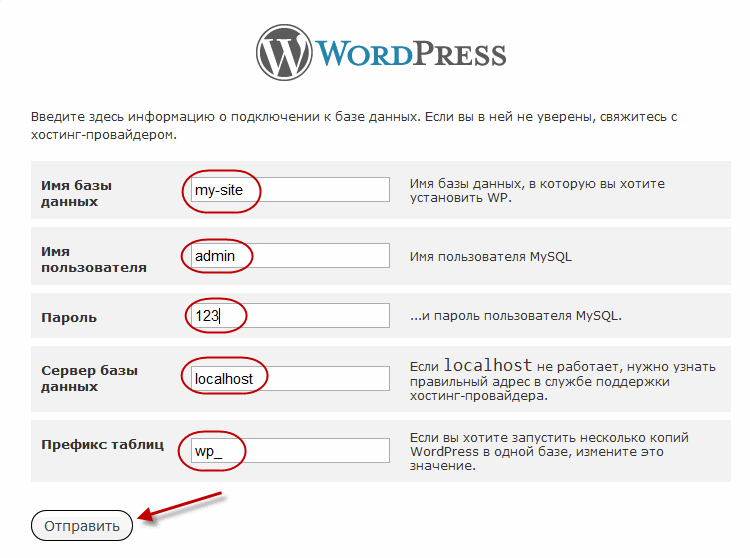Click the '...и пароль пользователя MySQL.' hint
The height and width of the screenshot is (558, 750).
(516, 316)
